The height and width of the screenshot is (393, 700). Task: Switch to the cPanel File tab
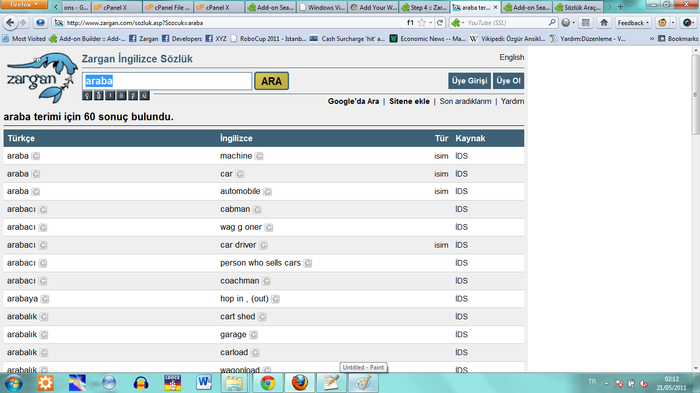tap(168, 7)
